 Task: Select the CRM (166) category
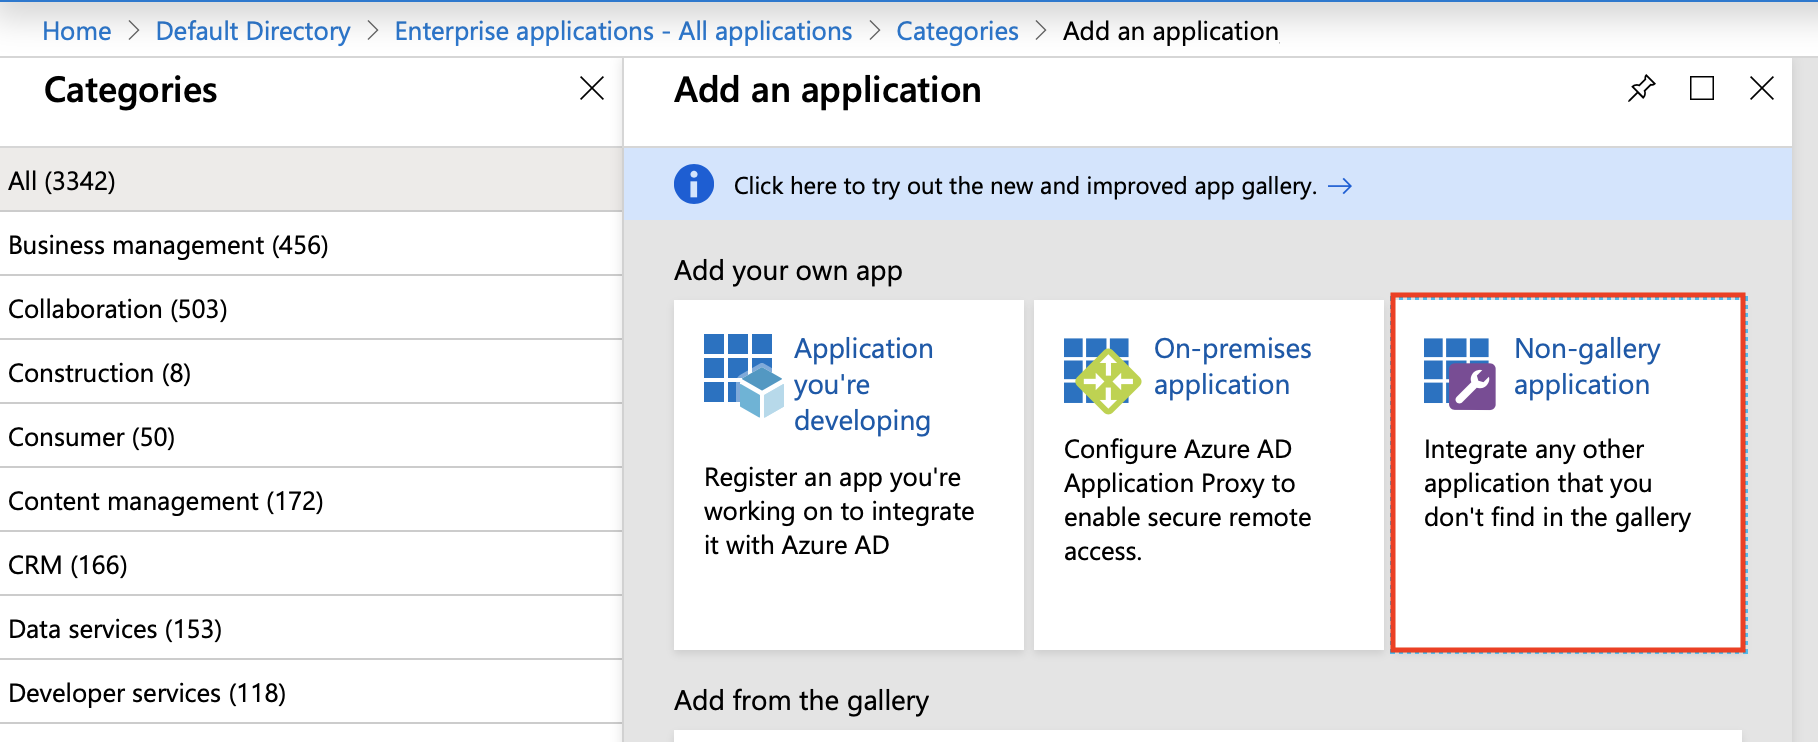[x=311, y=564]
